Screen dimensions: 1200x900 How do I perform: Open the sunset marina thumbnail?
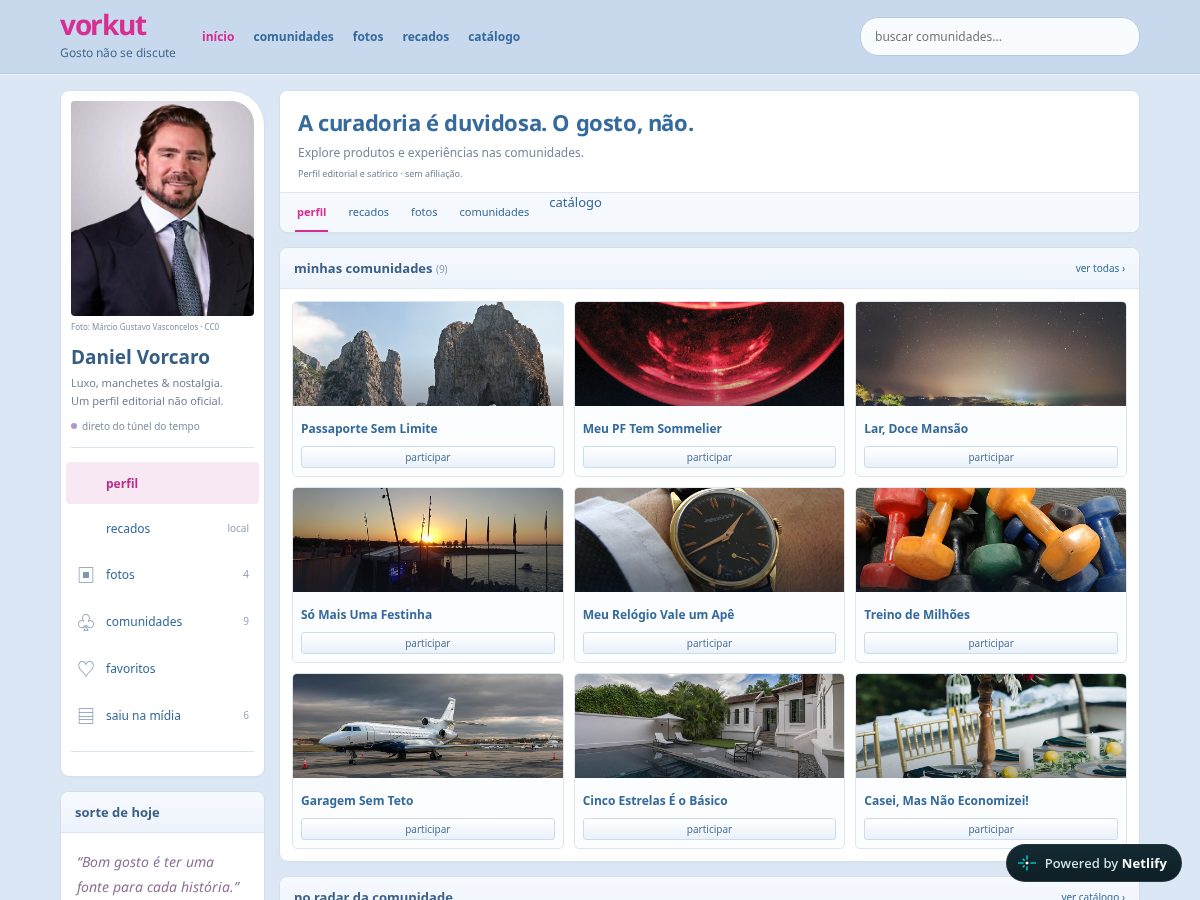point(428,540)
